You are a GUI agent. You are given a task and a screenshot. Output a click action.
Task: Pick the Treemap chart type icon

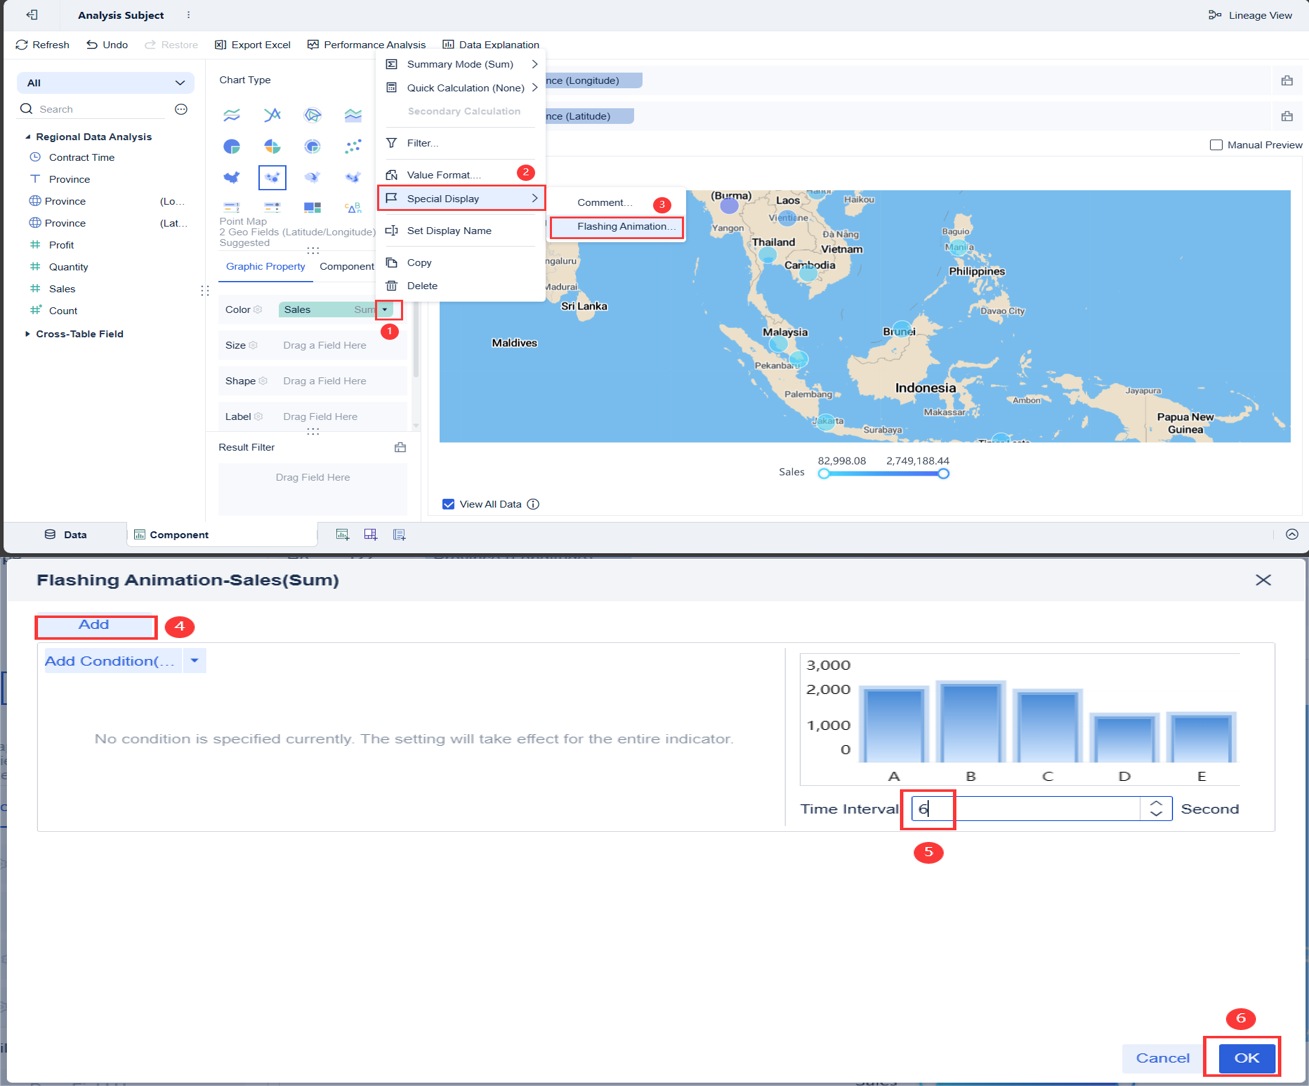[311, 207]
